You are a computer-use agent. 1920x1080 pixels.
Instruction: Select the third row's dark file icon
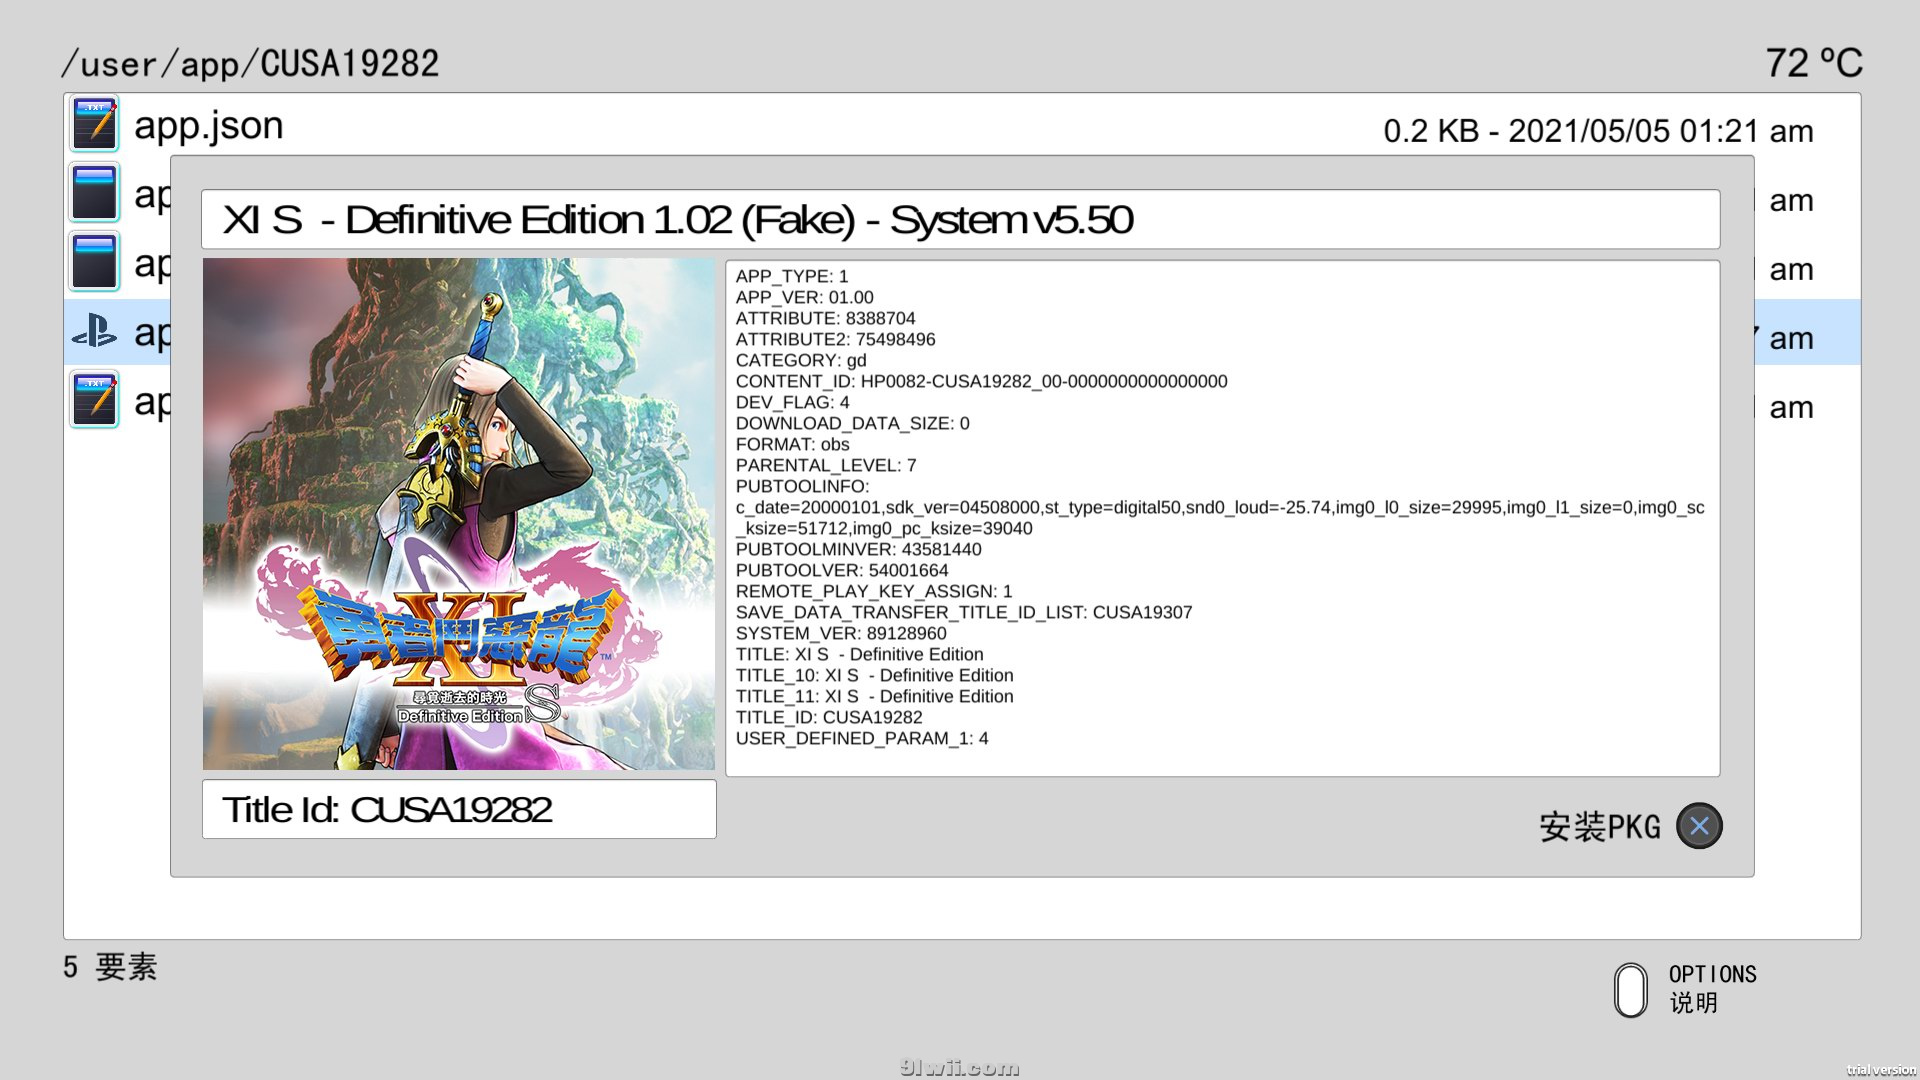click(95, 262)
